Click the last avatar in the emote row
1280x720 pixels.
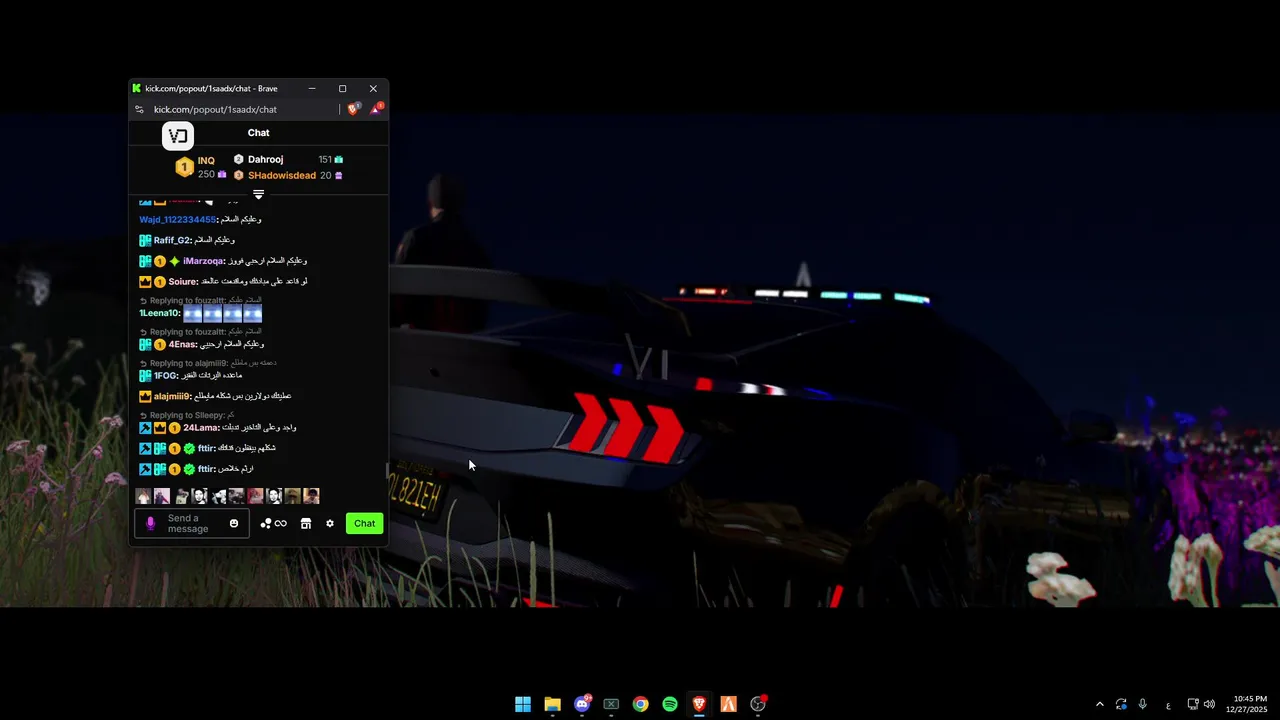point(311,496)
